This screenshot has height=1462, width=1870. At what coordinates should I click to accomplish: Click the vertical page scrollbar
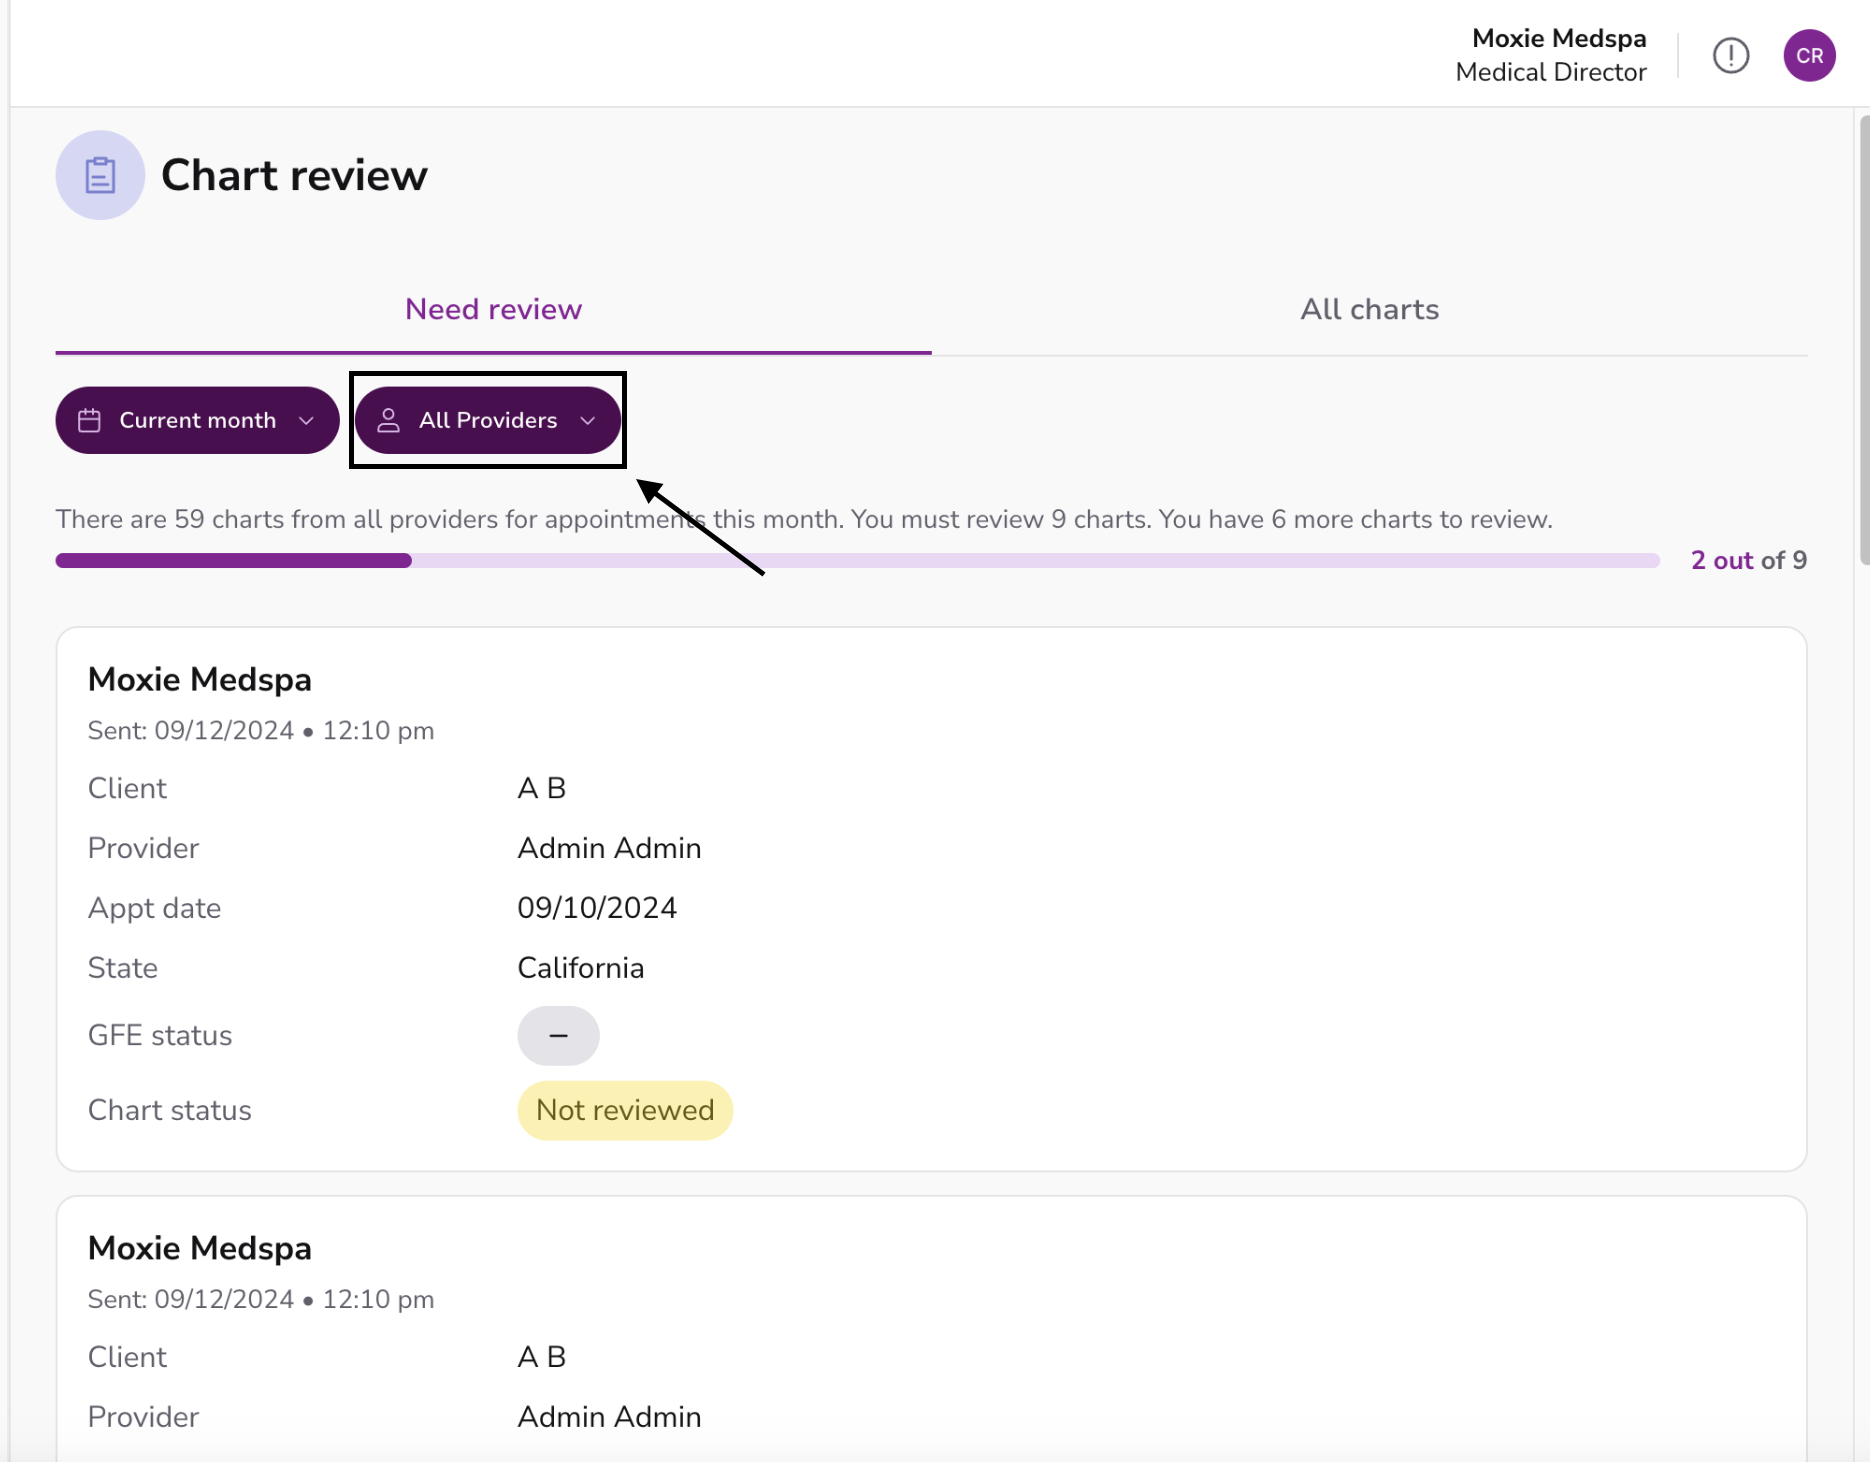[x=1864, y=340]
